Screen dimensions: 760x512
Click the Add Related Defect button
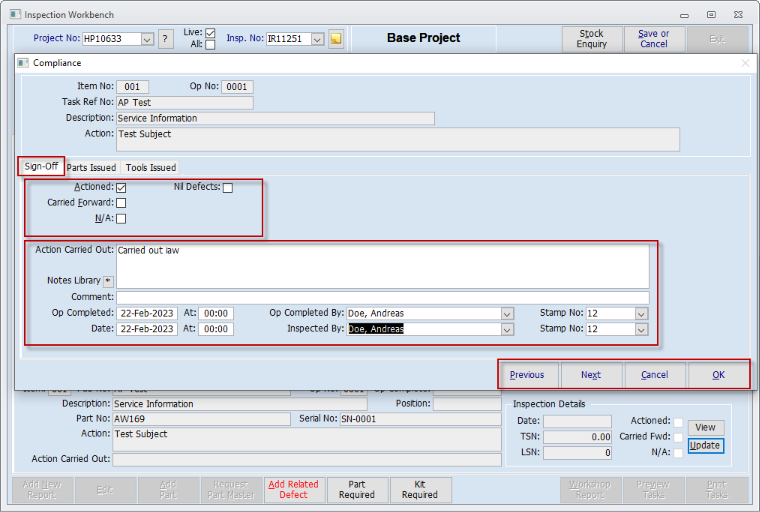coord(293,489)
